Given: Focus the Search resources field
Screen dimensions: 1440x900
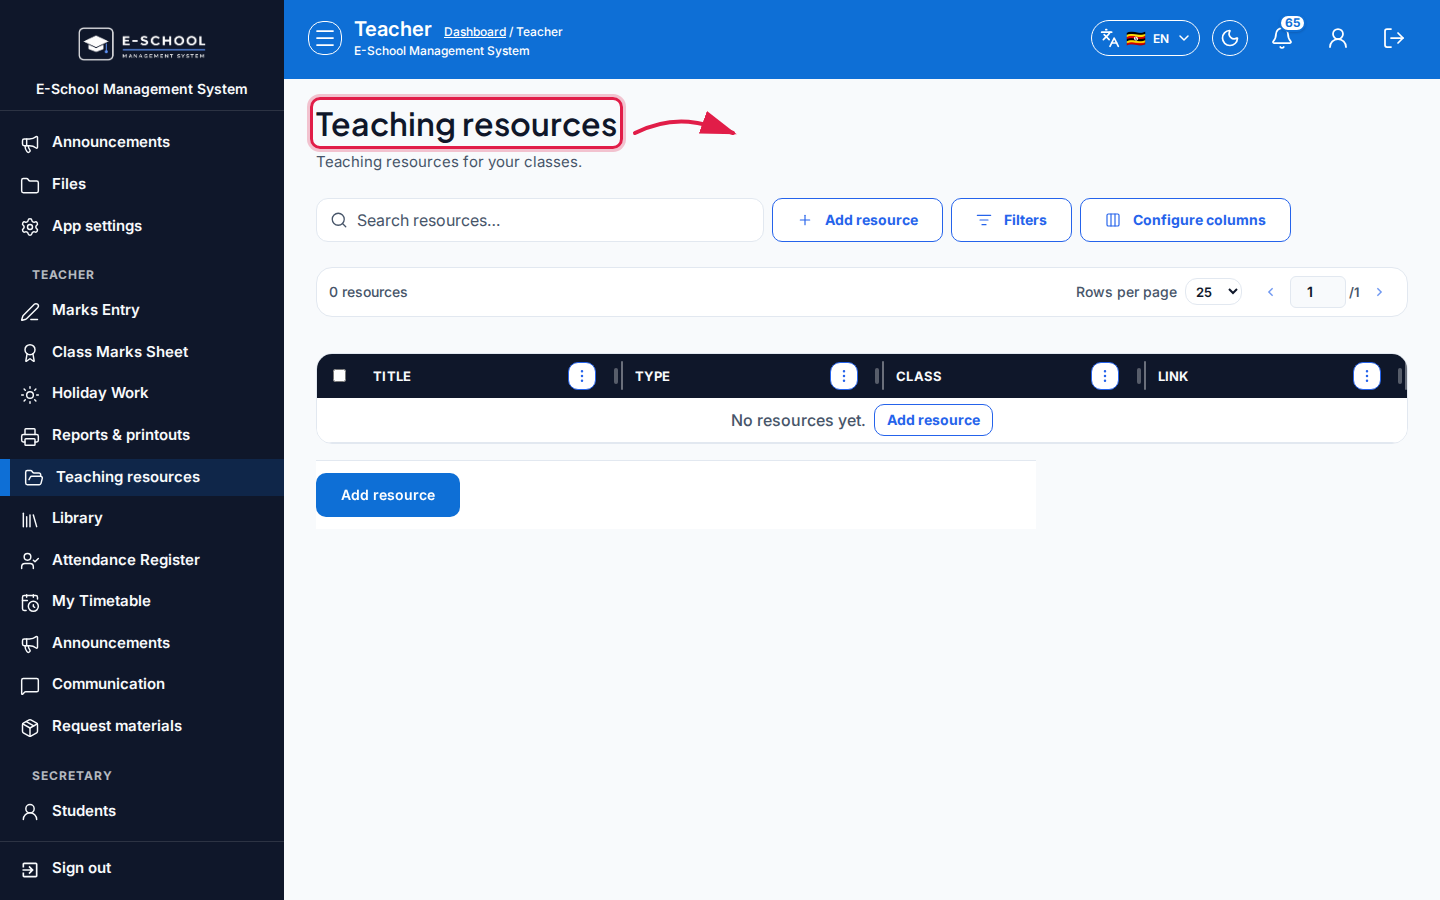Looking at the screenshot, I should pos(540,220).
